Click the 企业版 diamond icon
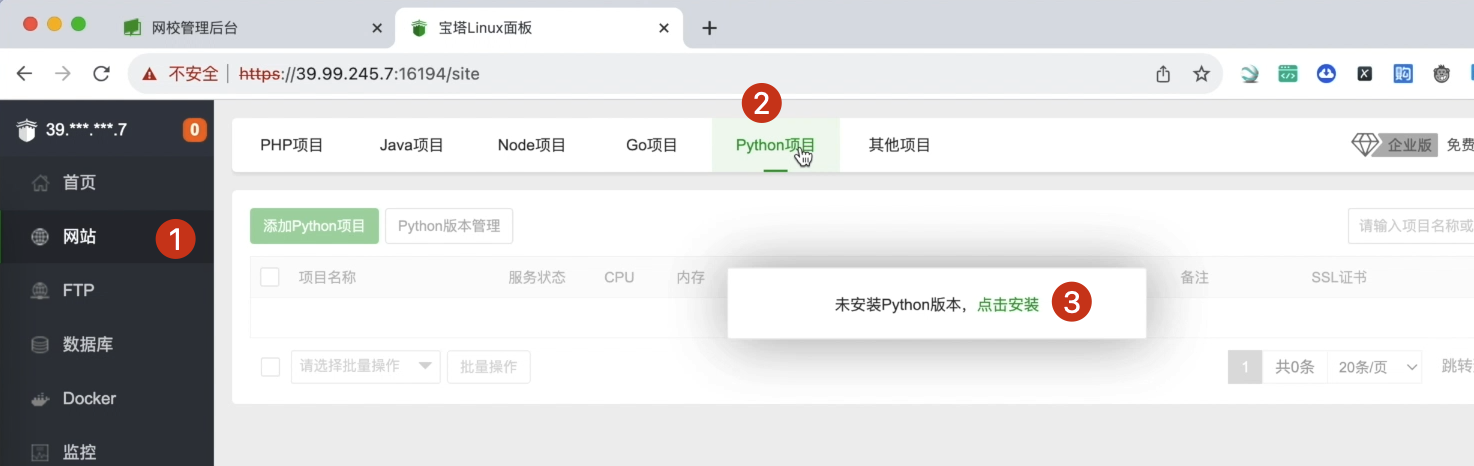Screen dimensions: 1474x466 coord(1365,145)
